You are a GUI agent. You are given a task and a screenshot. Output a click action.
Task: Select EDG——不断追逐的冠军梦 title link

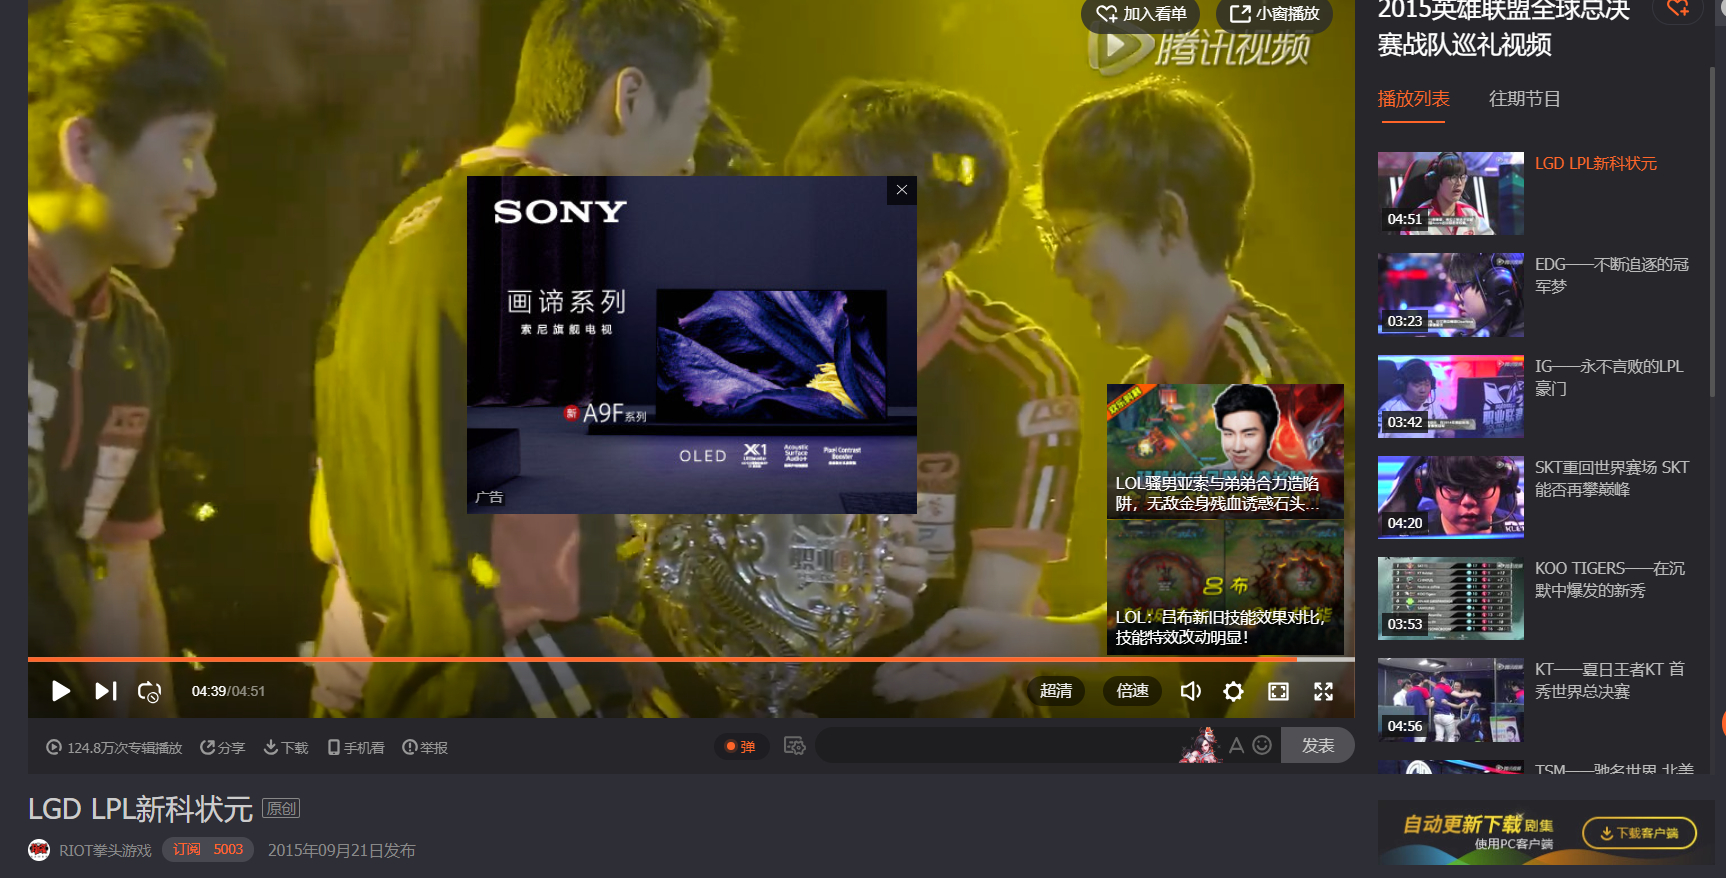coord(1612,276)
